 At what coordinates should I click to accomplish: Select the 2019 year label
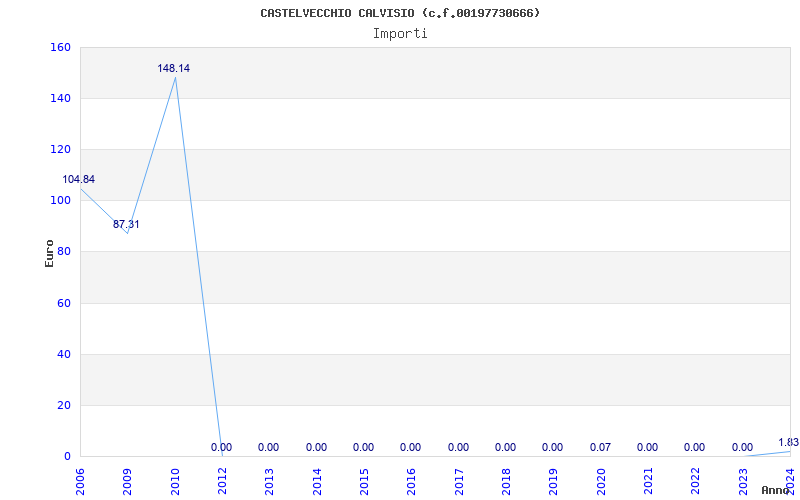tap(554, 481)
